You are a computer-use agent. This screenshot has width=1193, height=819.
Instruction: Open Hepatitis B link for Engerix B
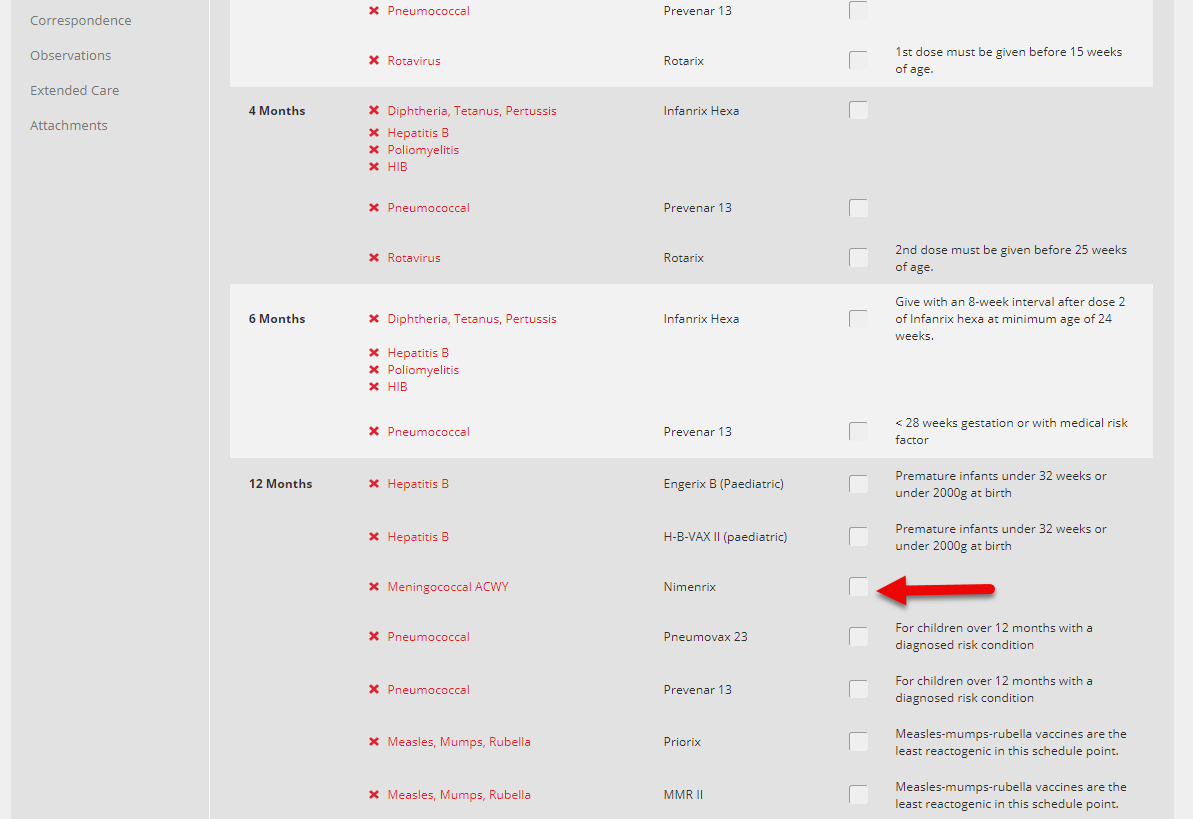(418, 484)
